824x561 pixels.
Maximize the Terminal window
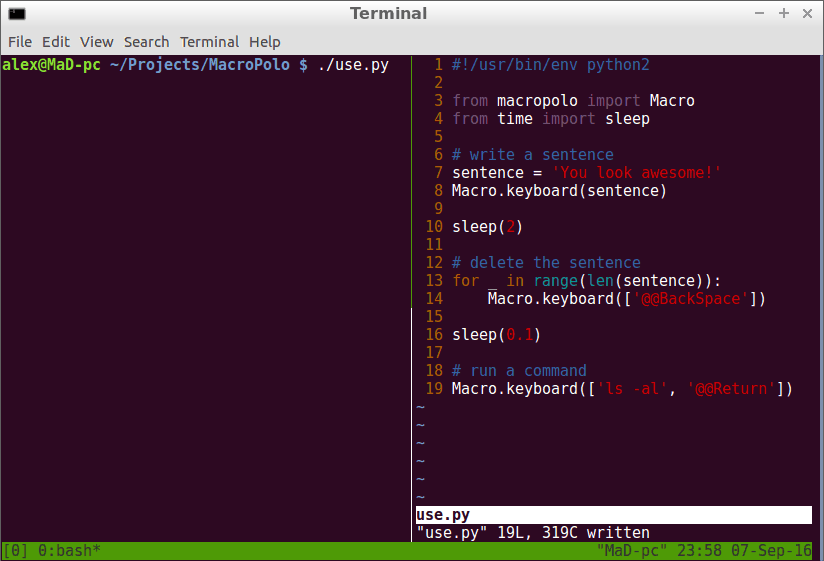click(x=784, y=14)
